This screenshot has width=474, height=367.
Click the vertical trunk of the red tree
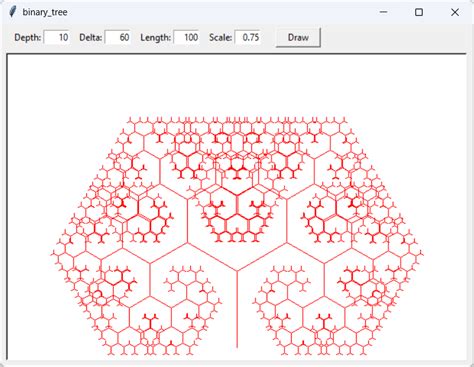[x=237, y=309]
